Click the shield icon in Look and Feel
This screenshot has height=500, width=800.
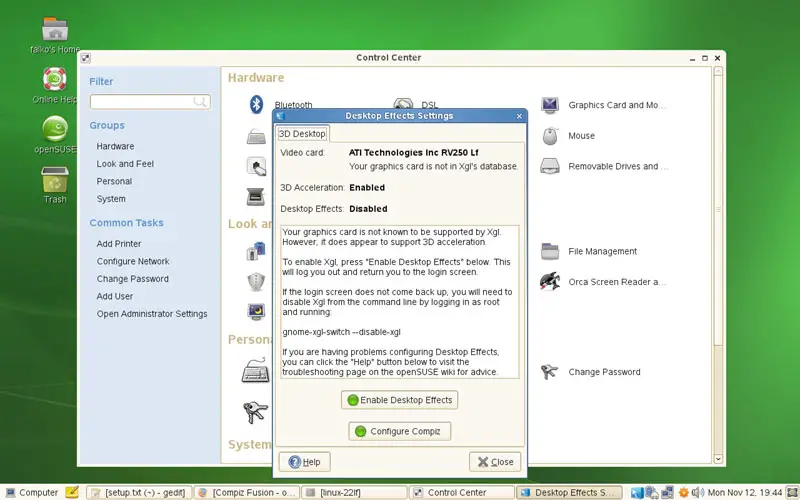point(256,281)
